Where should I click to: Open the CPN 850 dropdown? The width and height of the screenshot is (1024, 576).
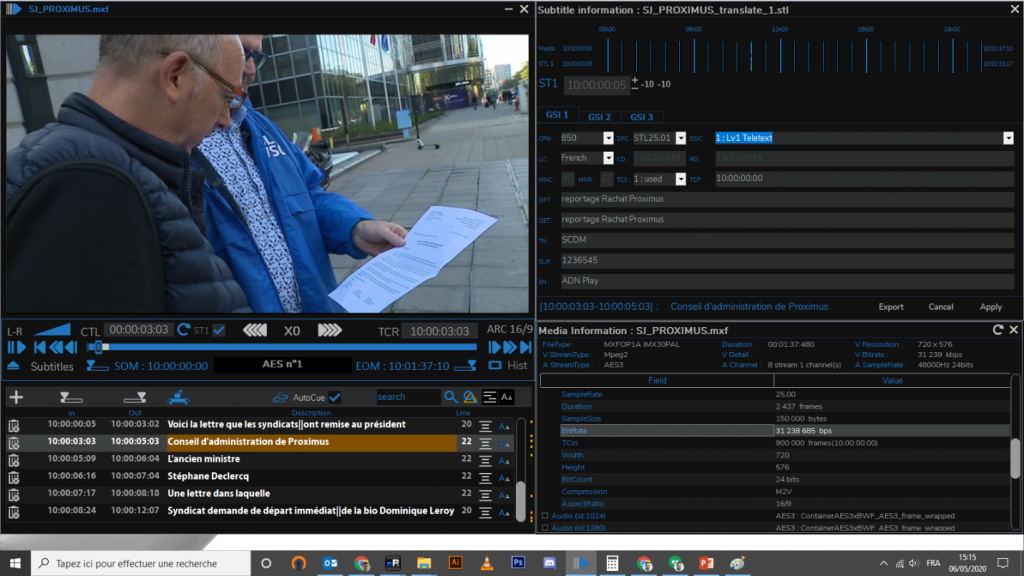[608, 138]
